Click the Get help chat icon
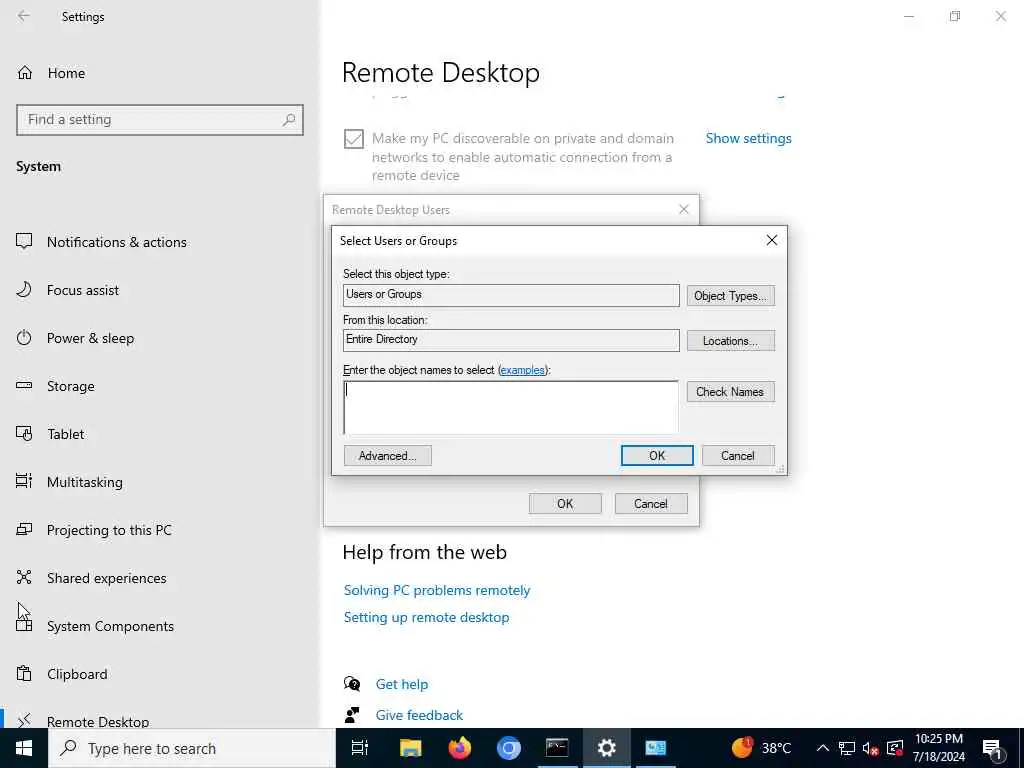The width and height of the screenshot is (1024, 768). [x=352, y=684]
